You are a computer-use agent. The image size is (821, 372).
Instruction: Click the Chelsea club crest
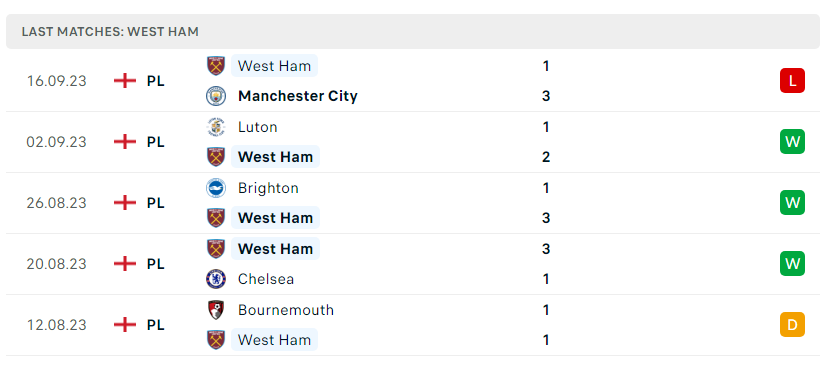point(216,279)
